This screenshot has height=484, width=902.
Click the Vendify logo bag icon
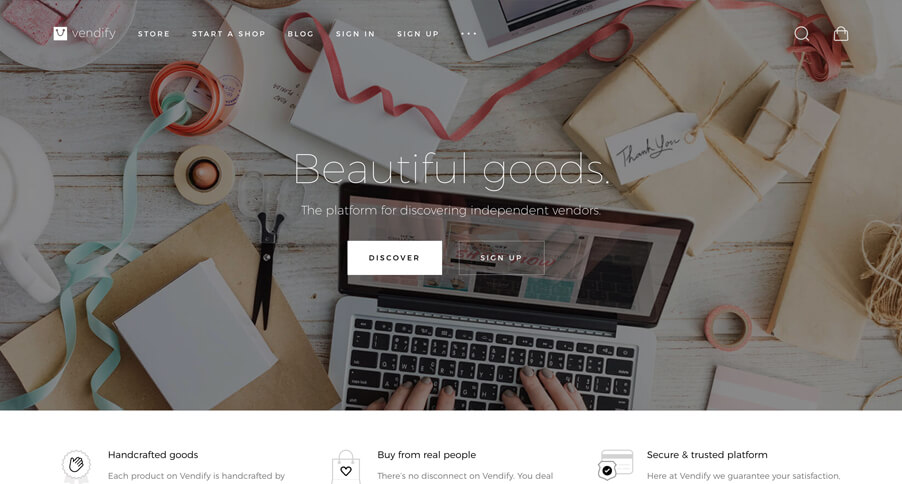[x=60, y=33]
